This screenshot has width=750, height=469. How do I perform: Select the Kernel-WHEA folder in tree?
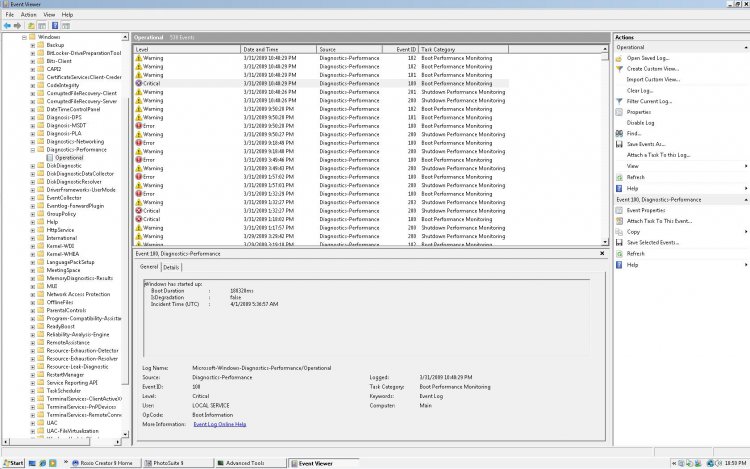point(63,254)
